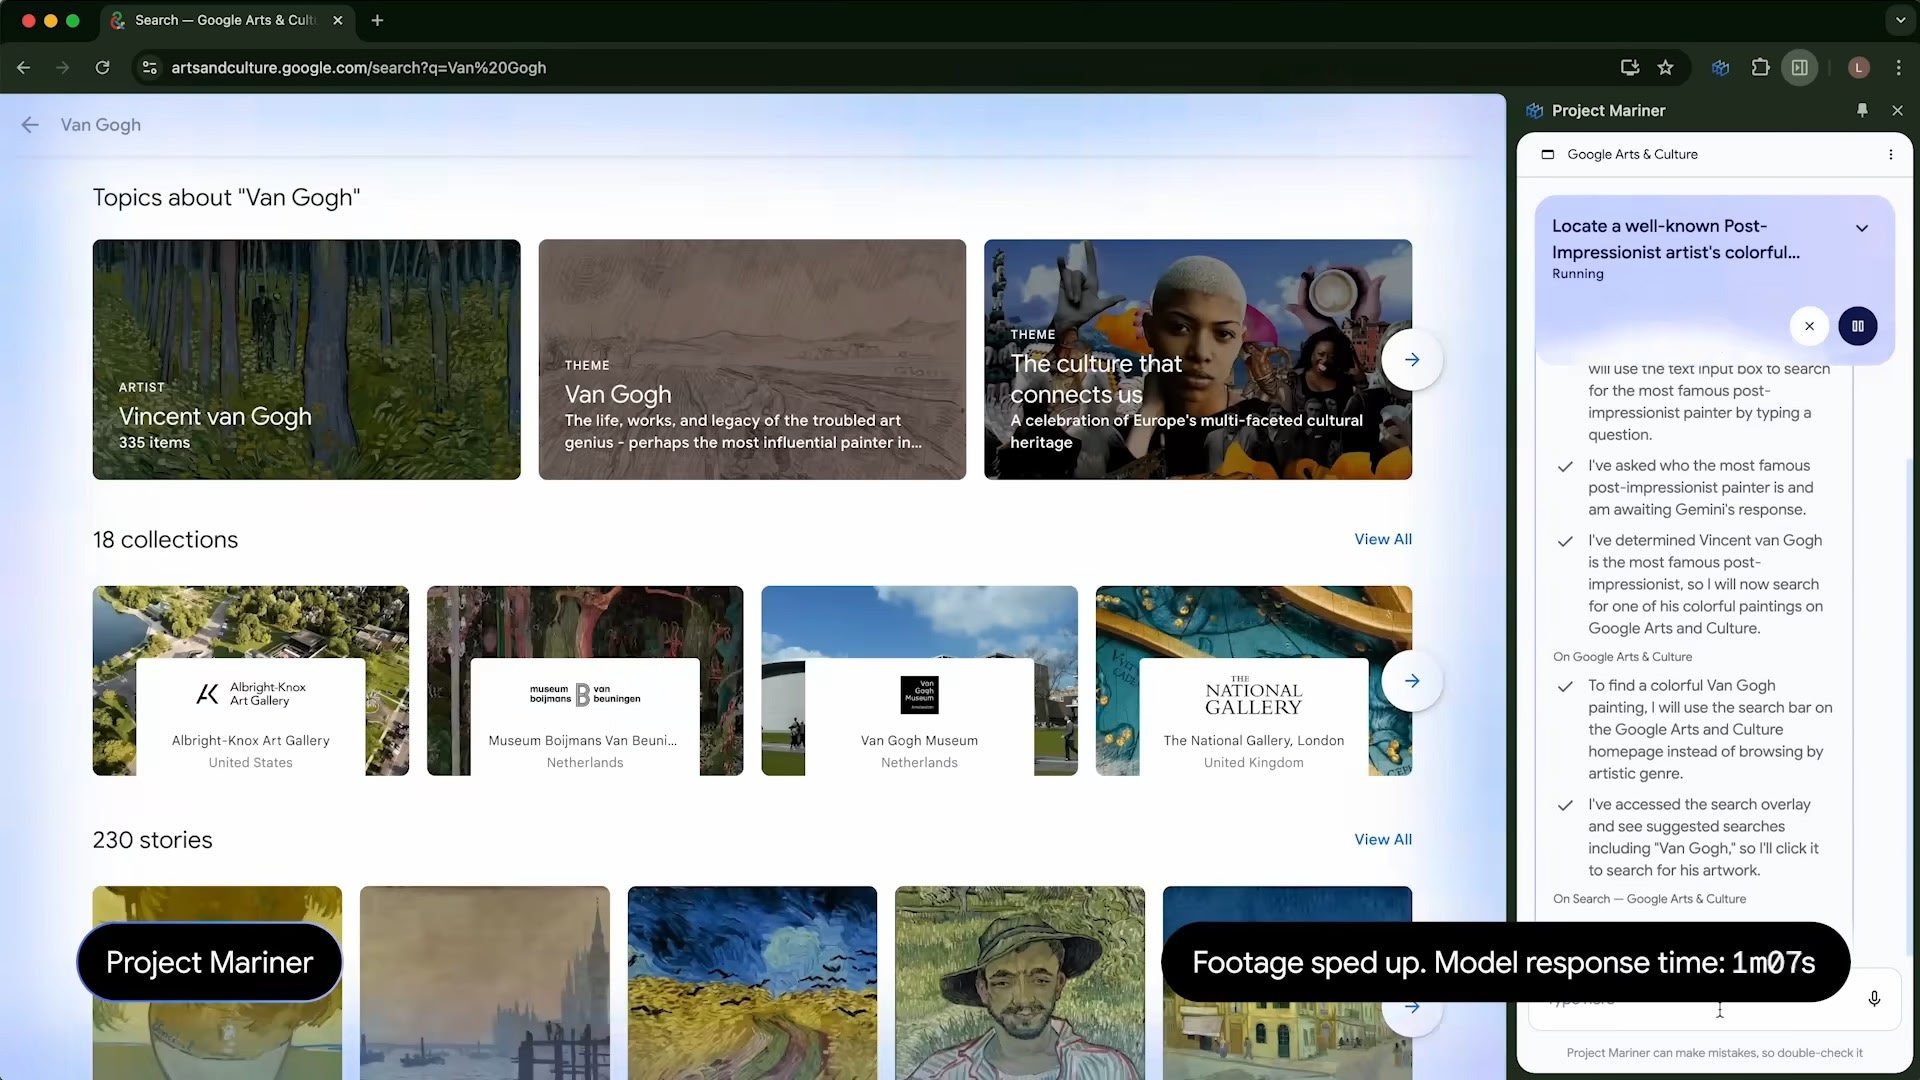Open the Chrome extensions puzzle icon
The image size is (1920, 1080).
(1760, 68)
